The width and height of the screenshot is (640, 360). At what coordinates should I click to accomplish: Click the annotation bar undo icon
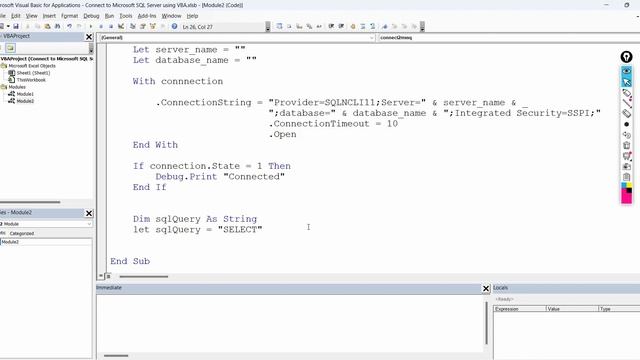627,135
